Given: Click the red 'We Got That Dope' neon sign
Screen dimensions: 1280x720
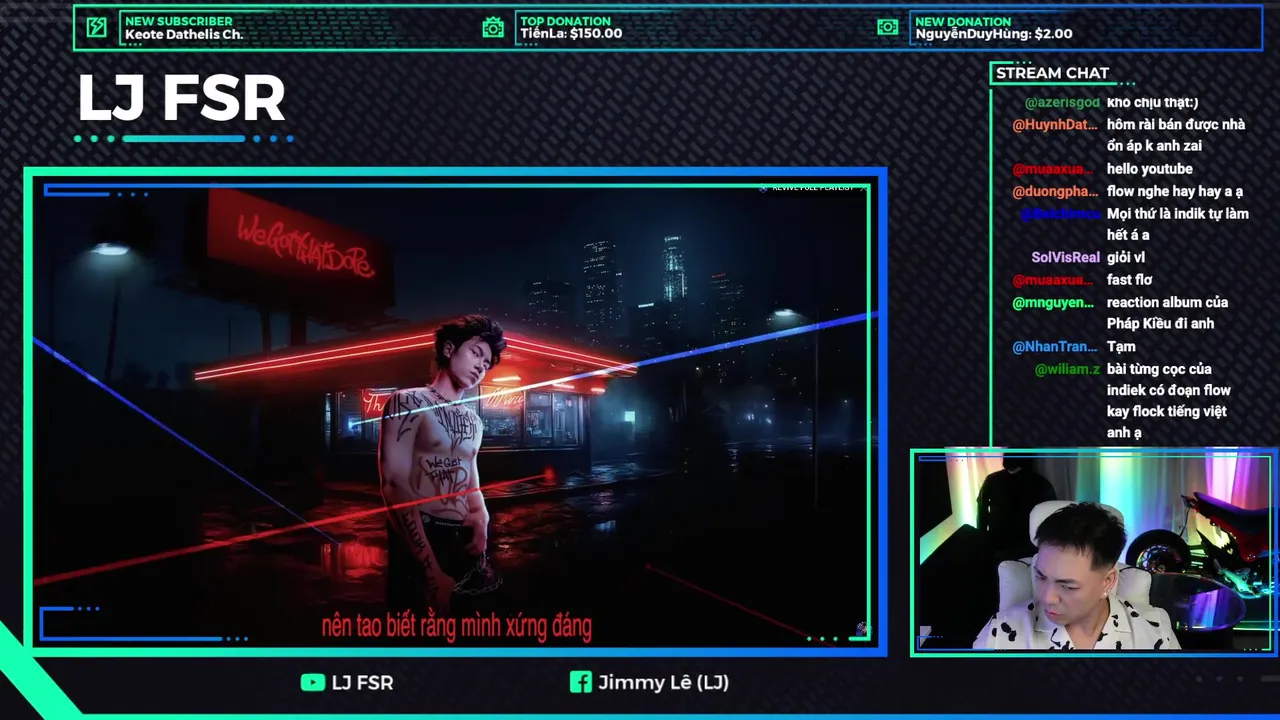Looking at the screenshot, I should click(305, 245).
